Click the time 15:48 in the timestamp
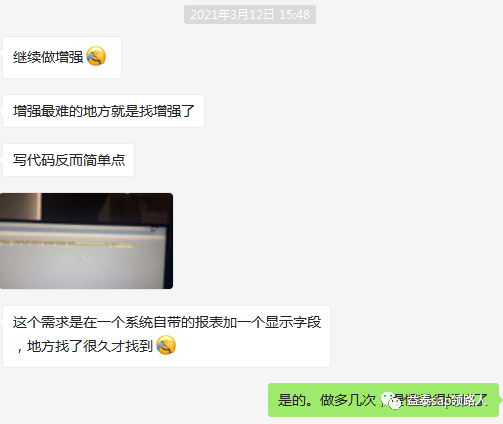 pos(295,15)
